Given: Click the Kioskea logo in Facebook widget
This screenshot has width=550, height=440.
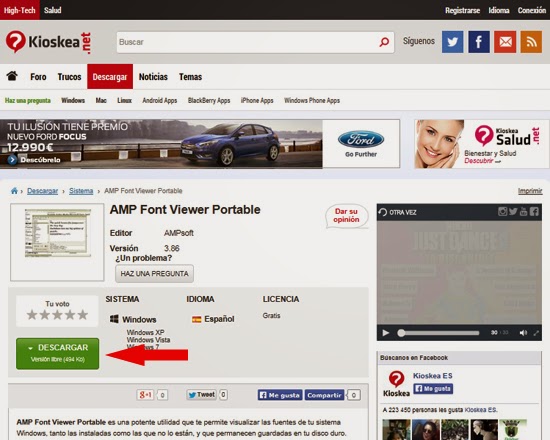Looking at the screenshot, I should click(x=396, y=384).
